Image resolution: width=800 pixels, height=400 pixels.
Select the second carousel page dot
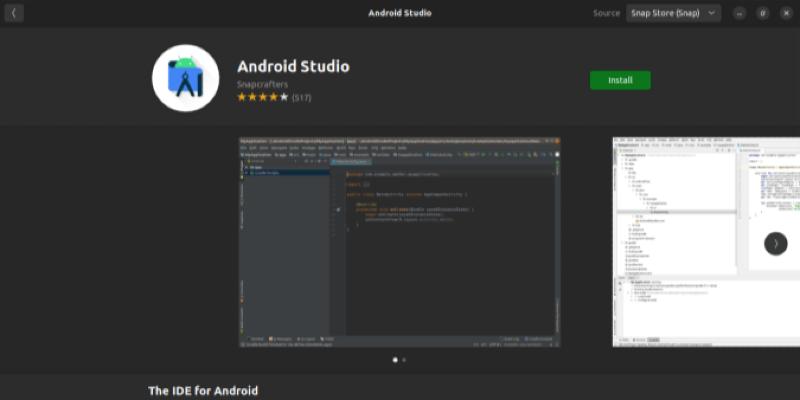(x=404, y=359)
